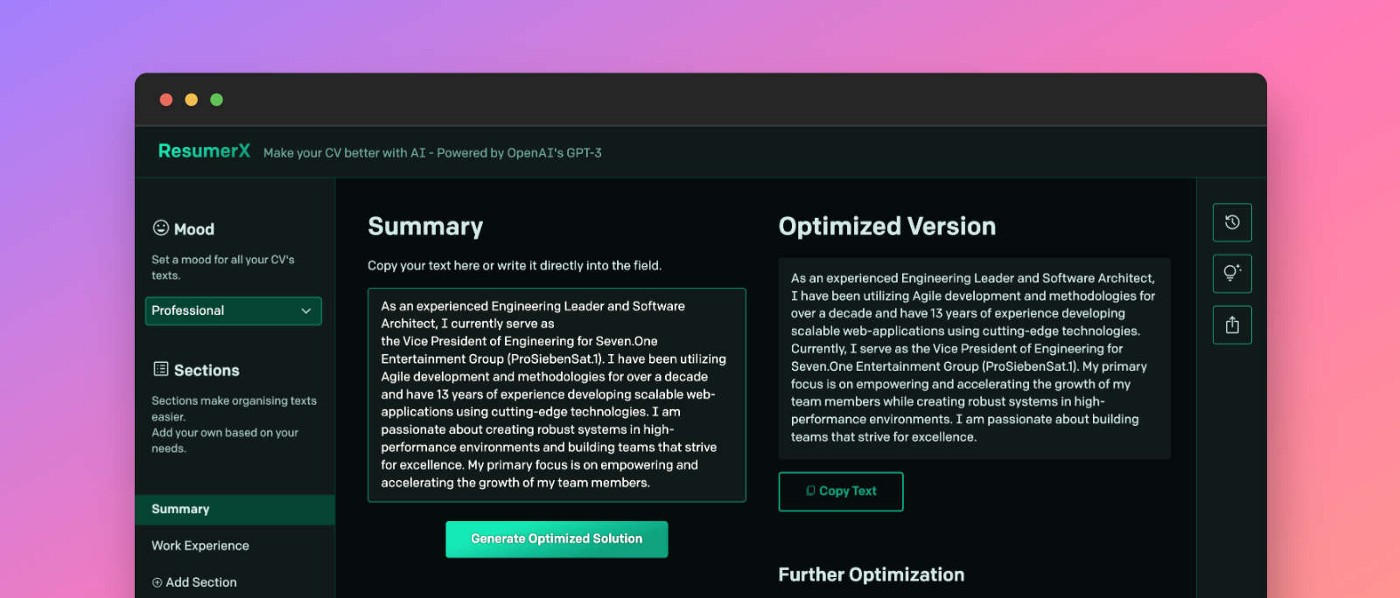Click the lightbulb suggestions icon
Image resolution: width=1400 pixels, height=598 pixels.
tap(1232, 273)
